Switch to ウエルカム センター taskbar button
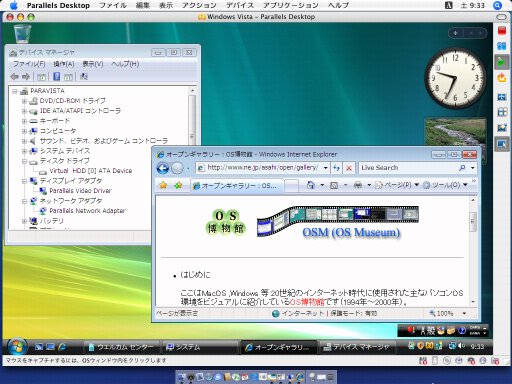 click(122, 347)
